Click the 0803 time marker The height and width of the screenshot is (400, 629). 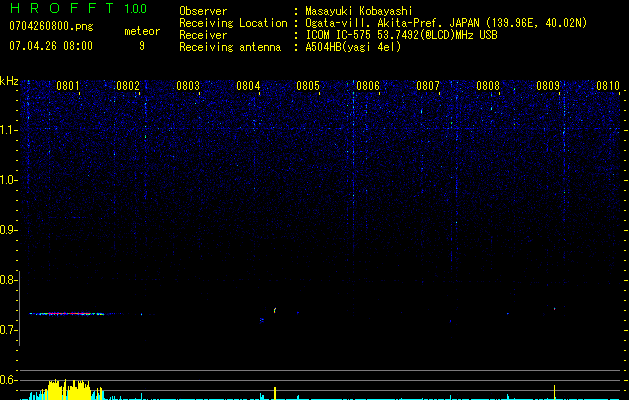(188, 86)
